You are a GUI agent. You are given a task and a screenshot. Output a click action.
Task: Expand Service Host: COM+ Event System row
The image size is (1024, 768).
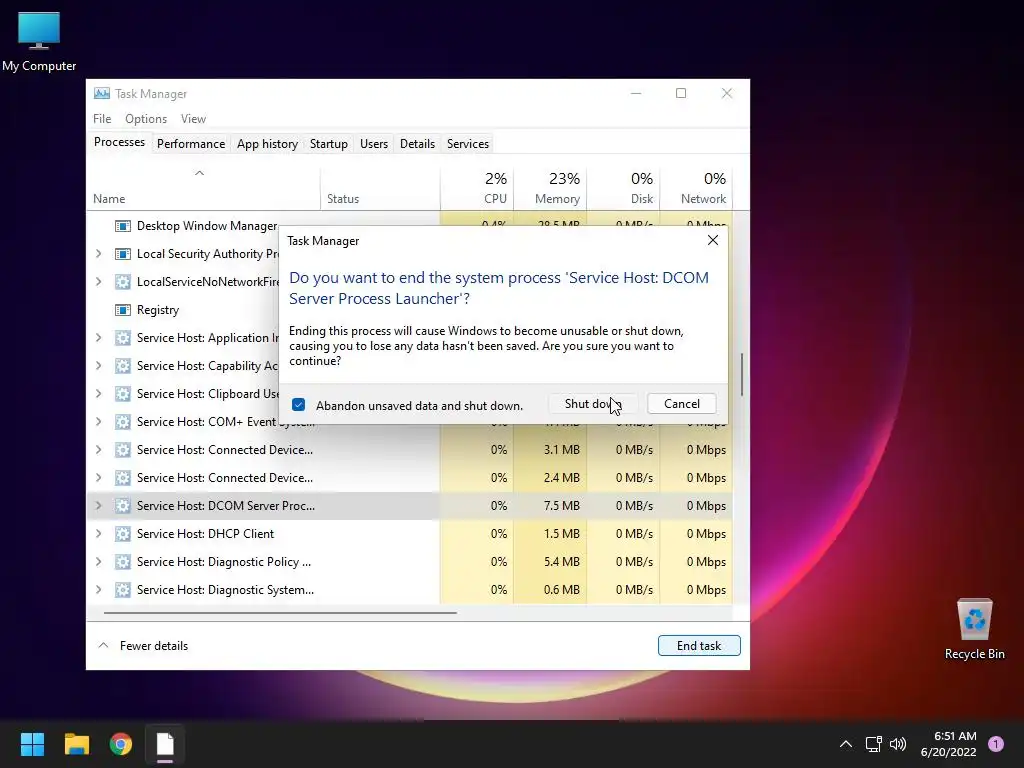[99, 422]
